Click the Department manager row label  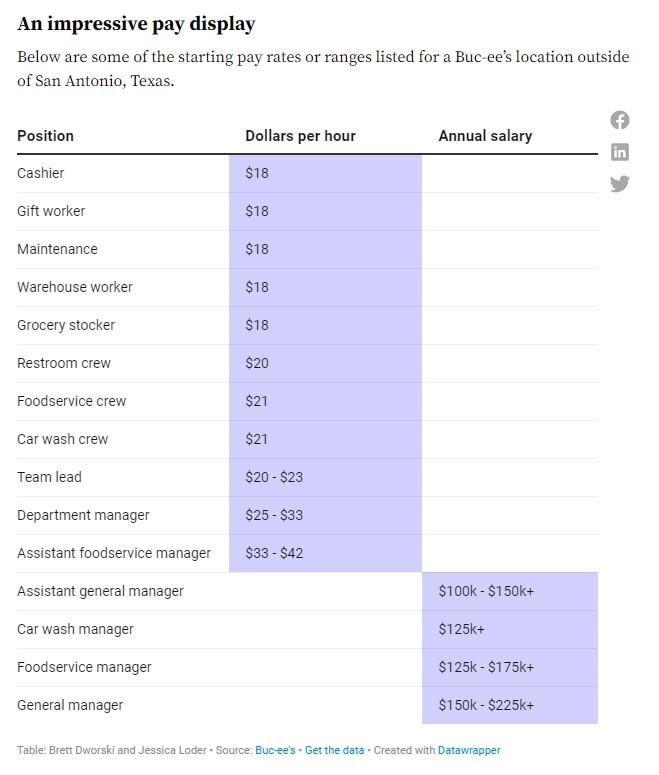coord(83,515)
